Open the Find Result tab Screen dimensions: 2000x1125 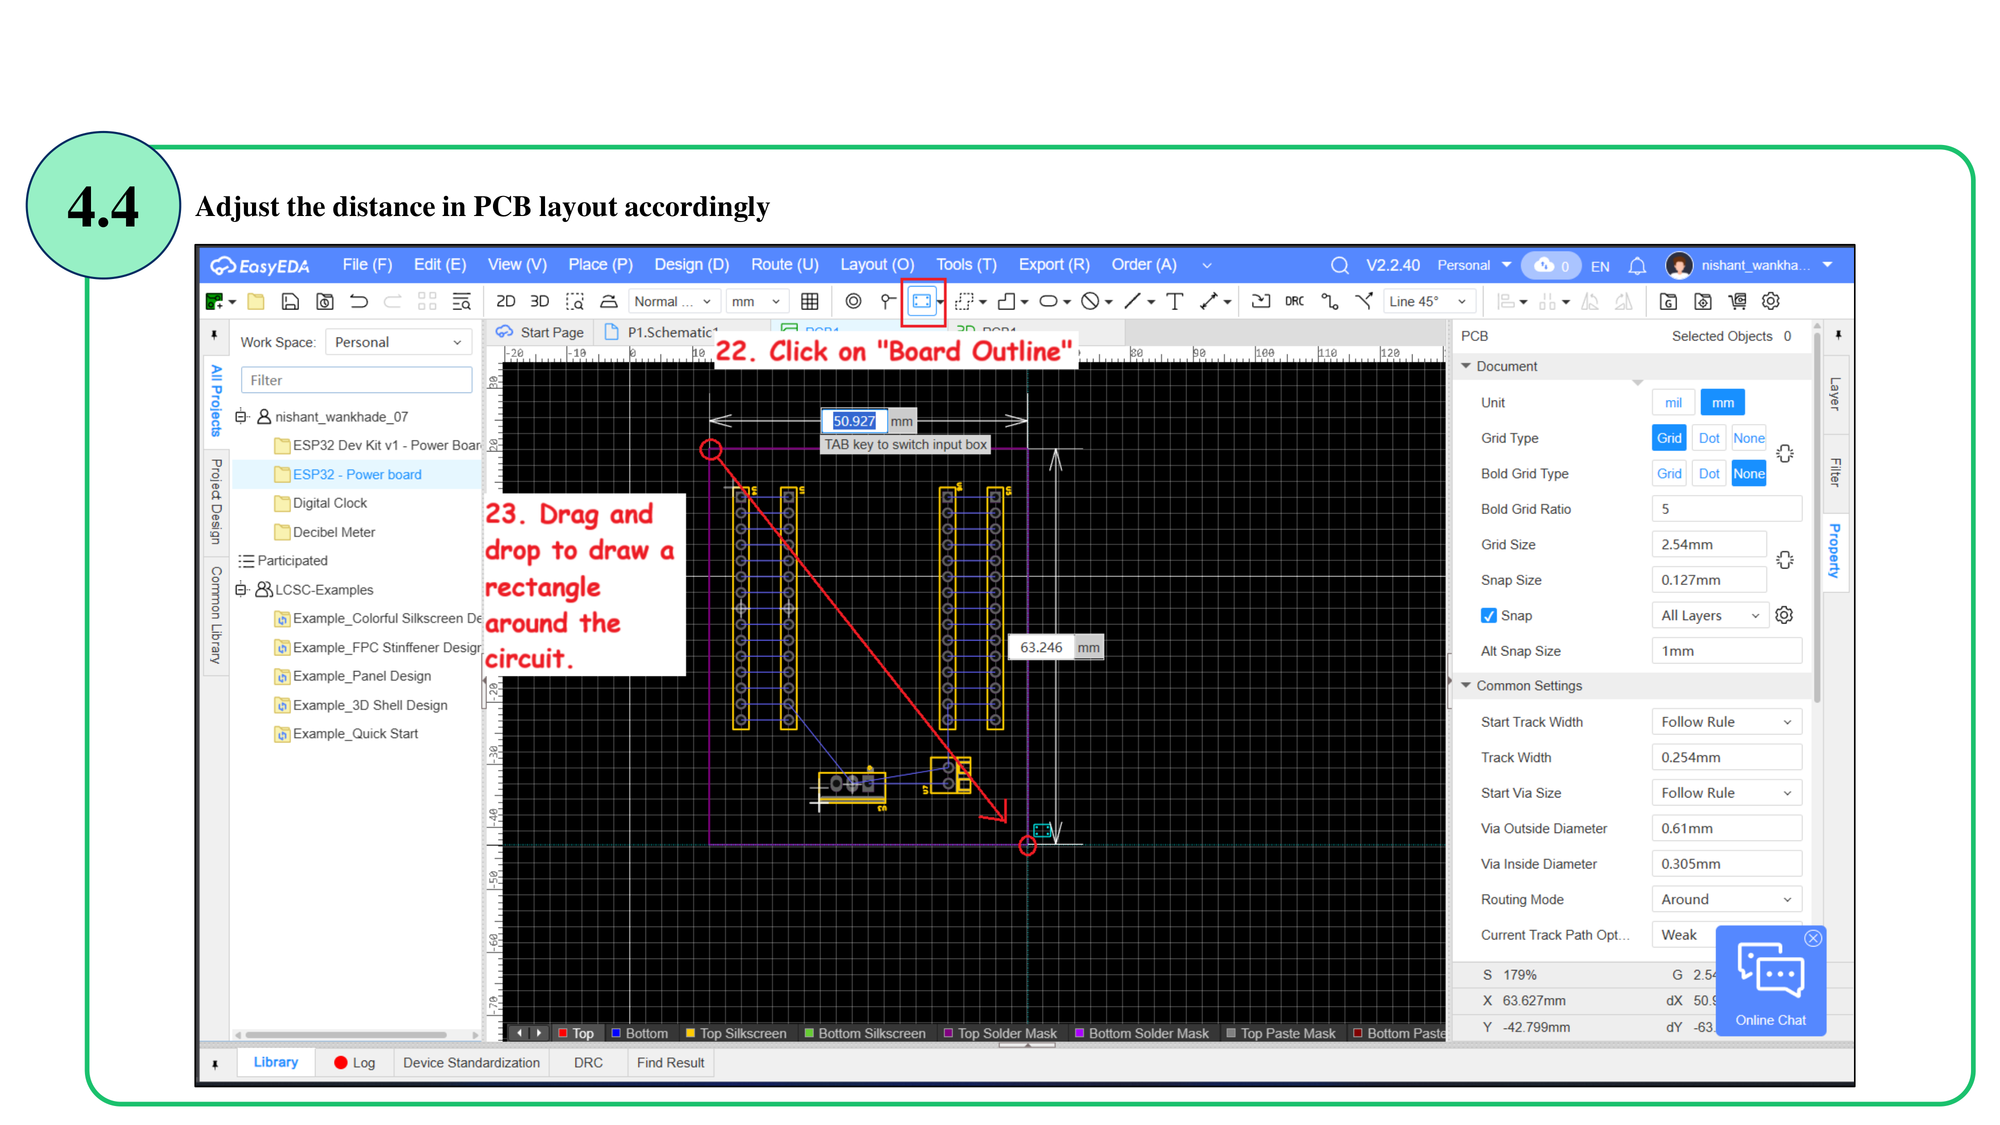pos(670,1062)
